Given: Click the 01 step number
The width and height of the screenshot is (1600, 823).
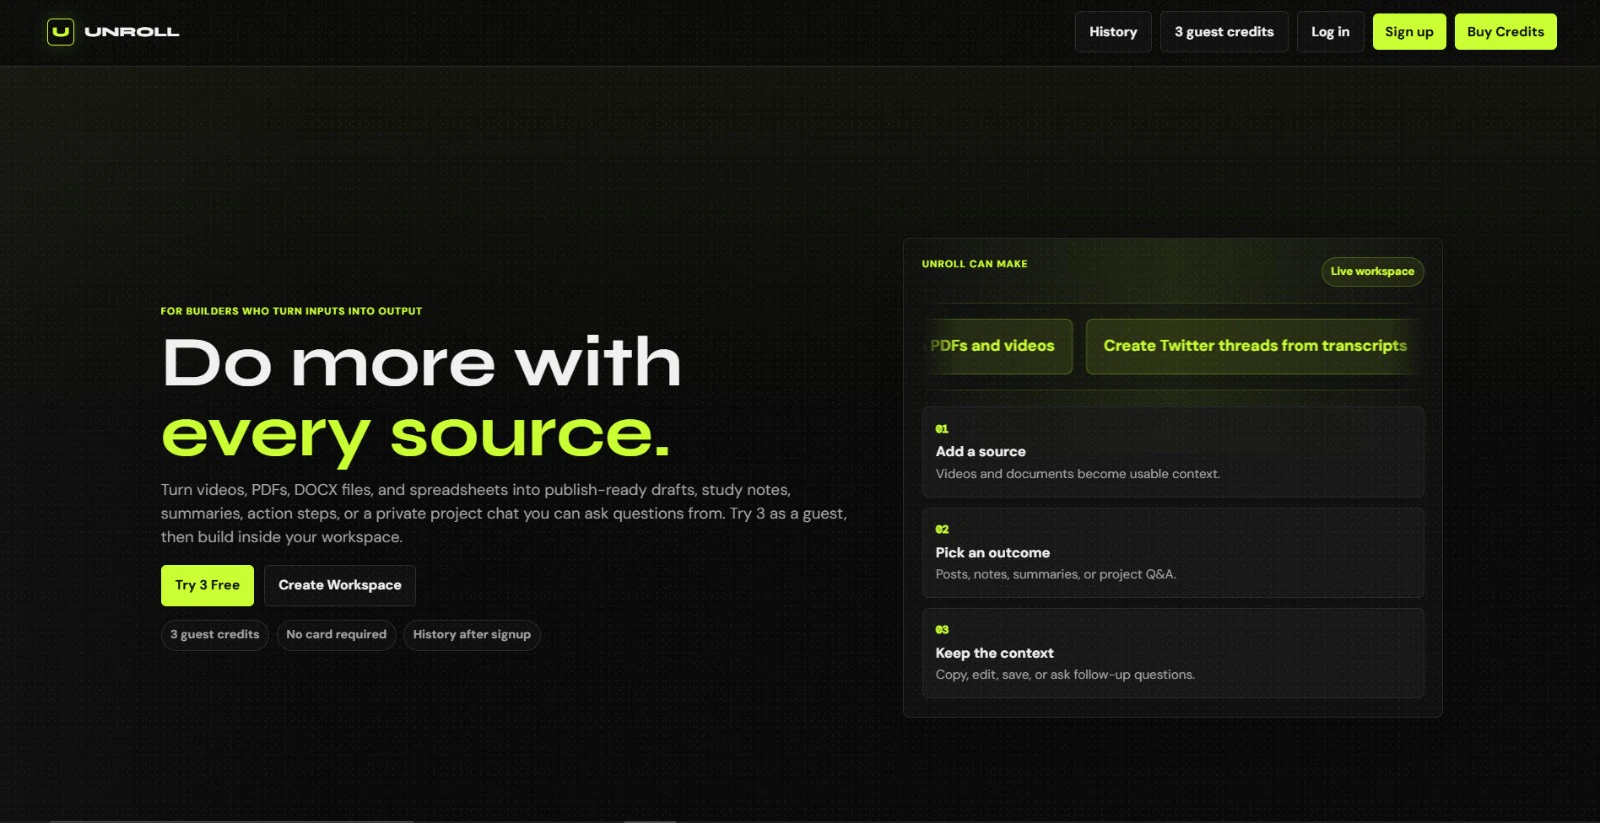Looking at the screenshot, I should click(x=942, y=429).
